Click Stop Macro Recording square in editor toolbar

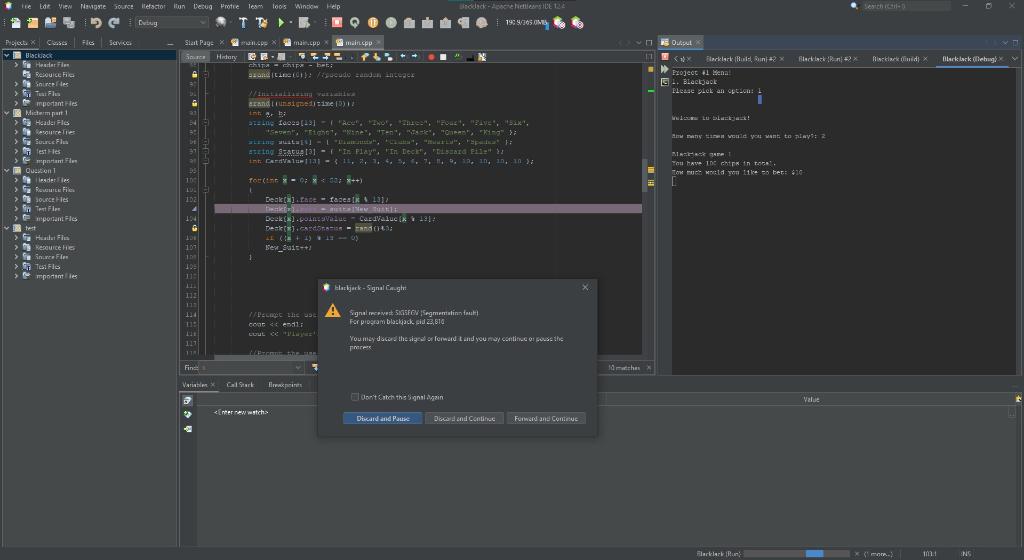click(x=443, y=57)
